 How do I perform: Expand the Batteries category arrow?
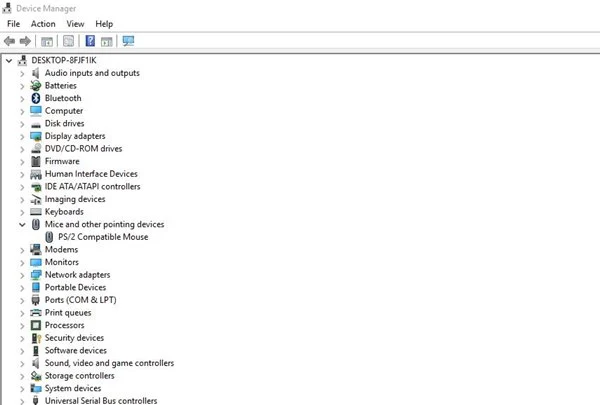(22, 86)
